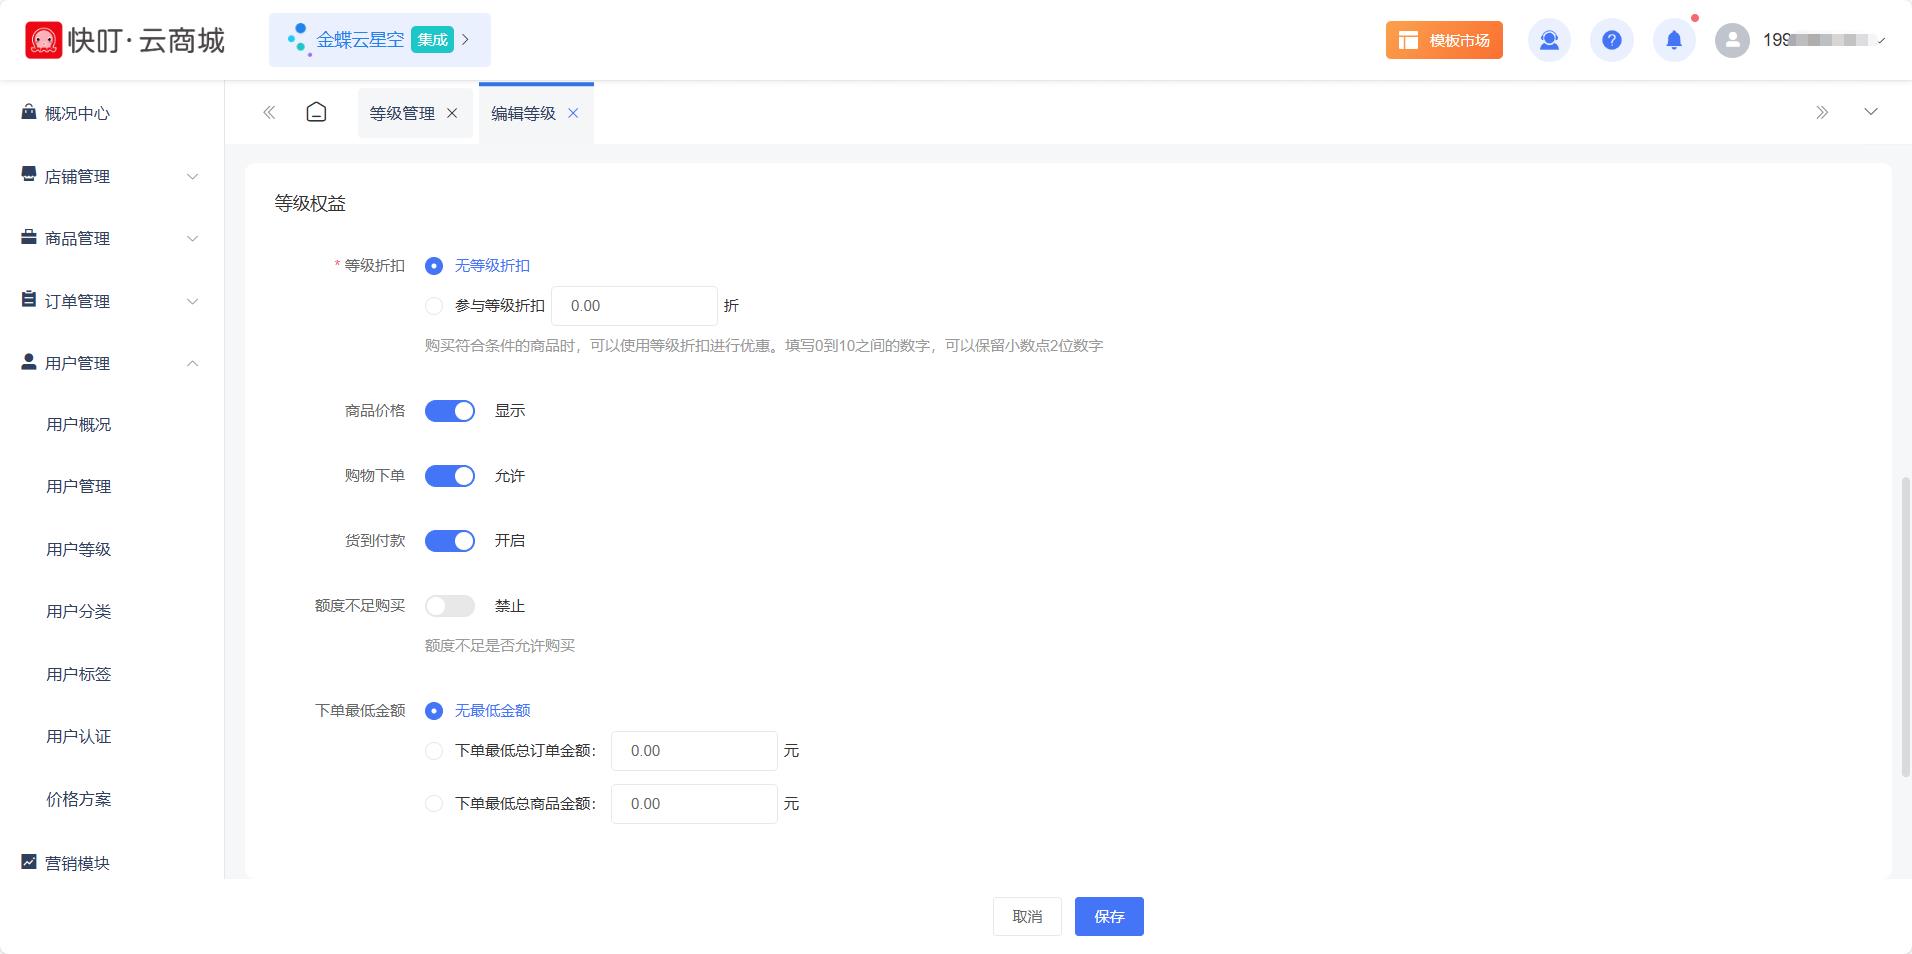The height and width of the screenshot is (954, 1912).
Task: Open the 模板市场 template market
Action: tap(1443, 40)
